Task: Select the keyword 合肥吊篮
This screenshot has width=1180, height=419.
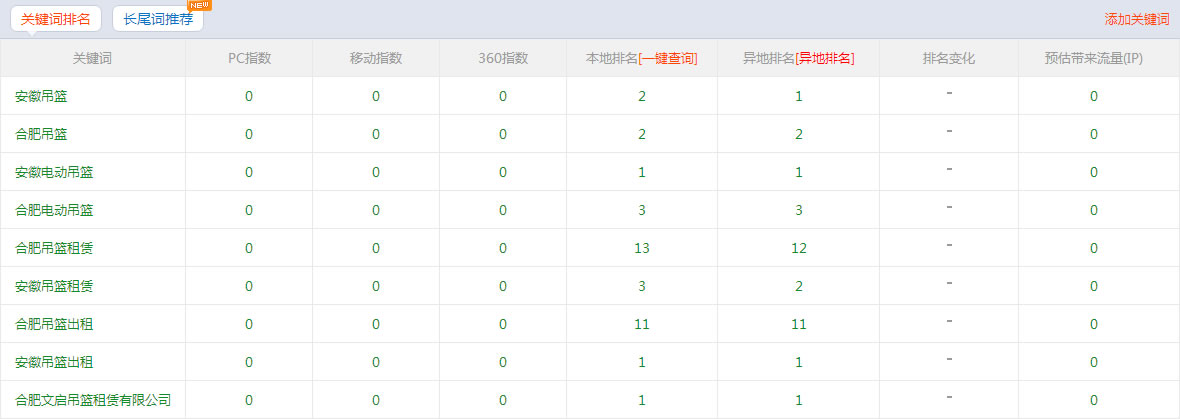Action: (42, 134)
